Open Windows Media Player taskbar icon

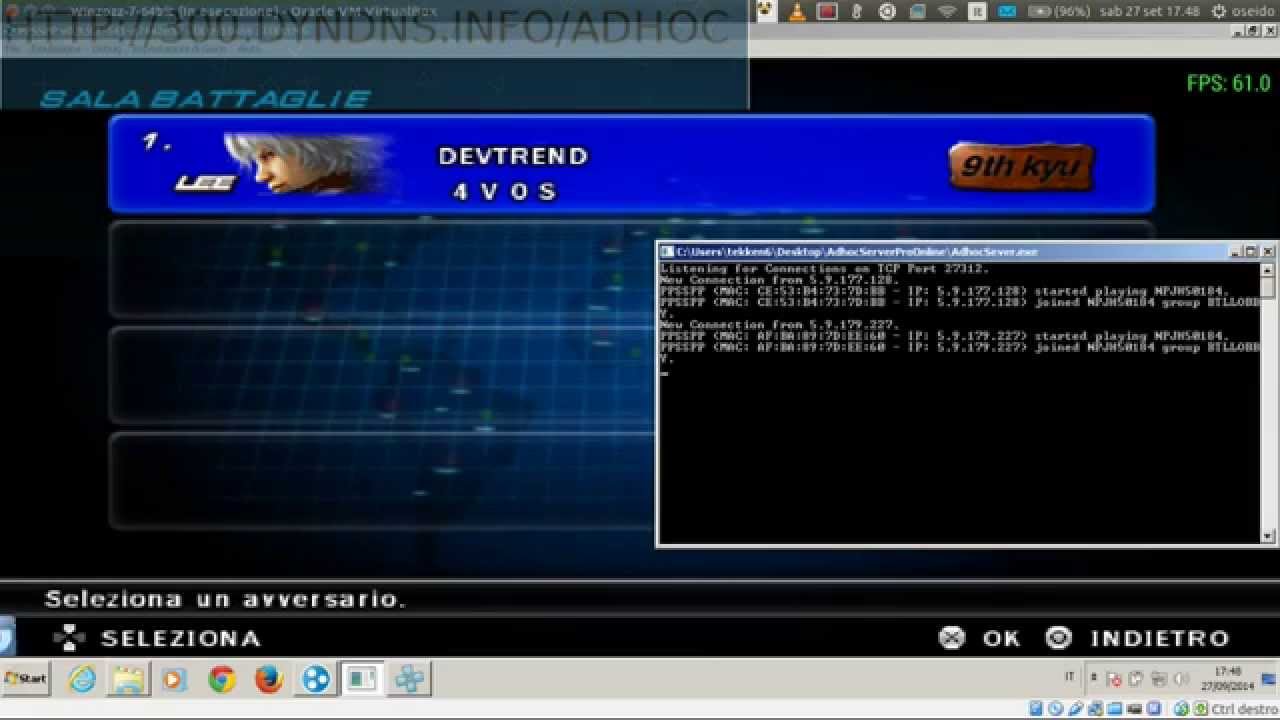tap(174, 679)
